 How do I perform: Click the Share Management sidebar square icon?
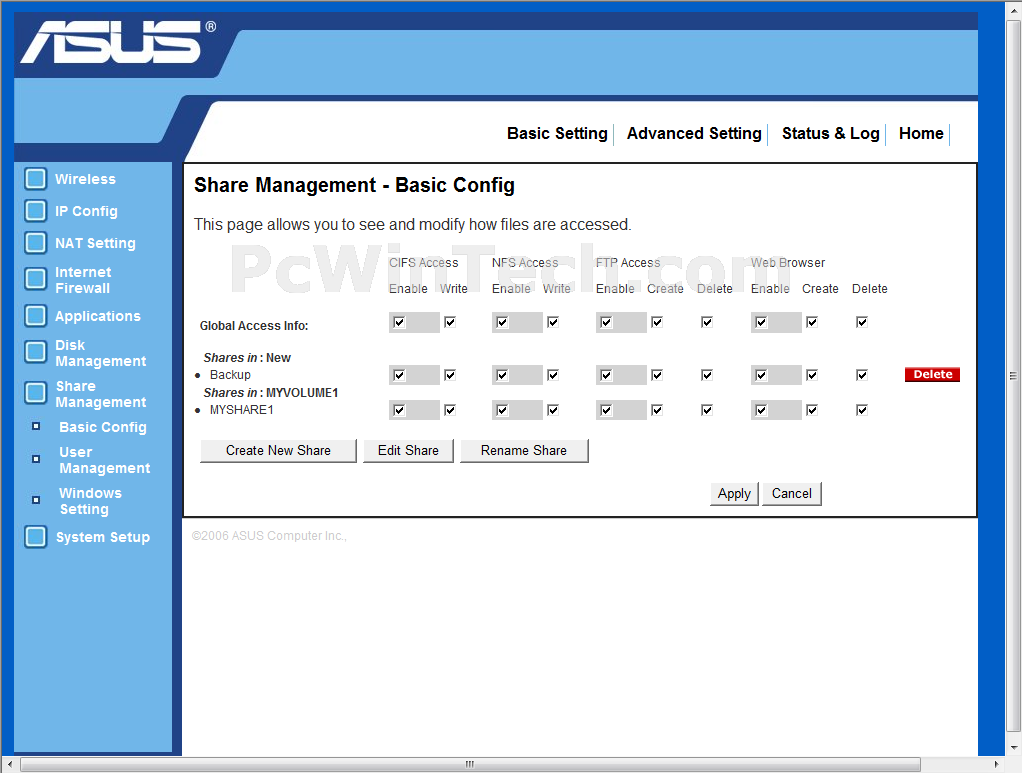(35, 393)
